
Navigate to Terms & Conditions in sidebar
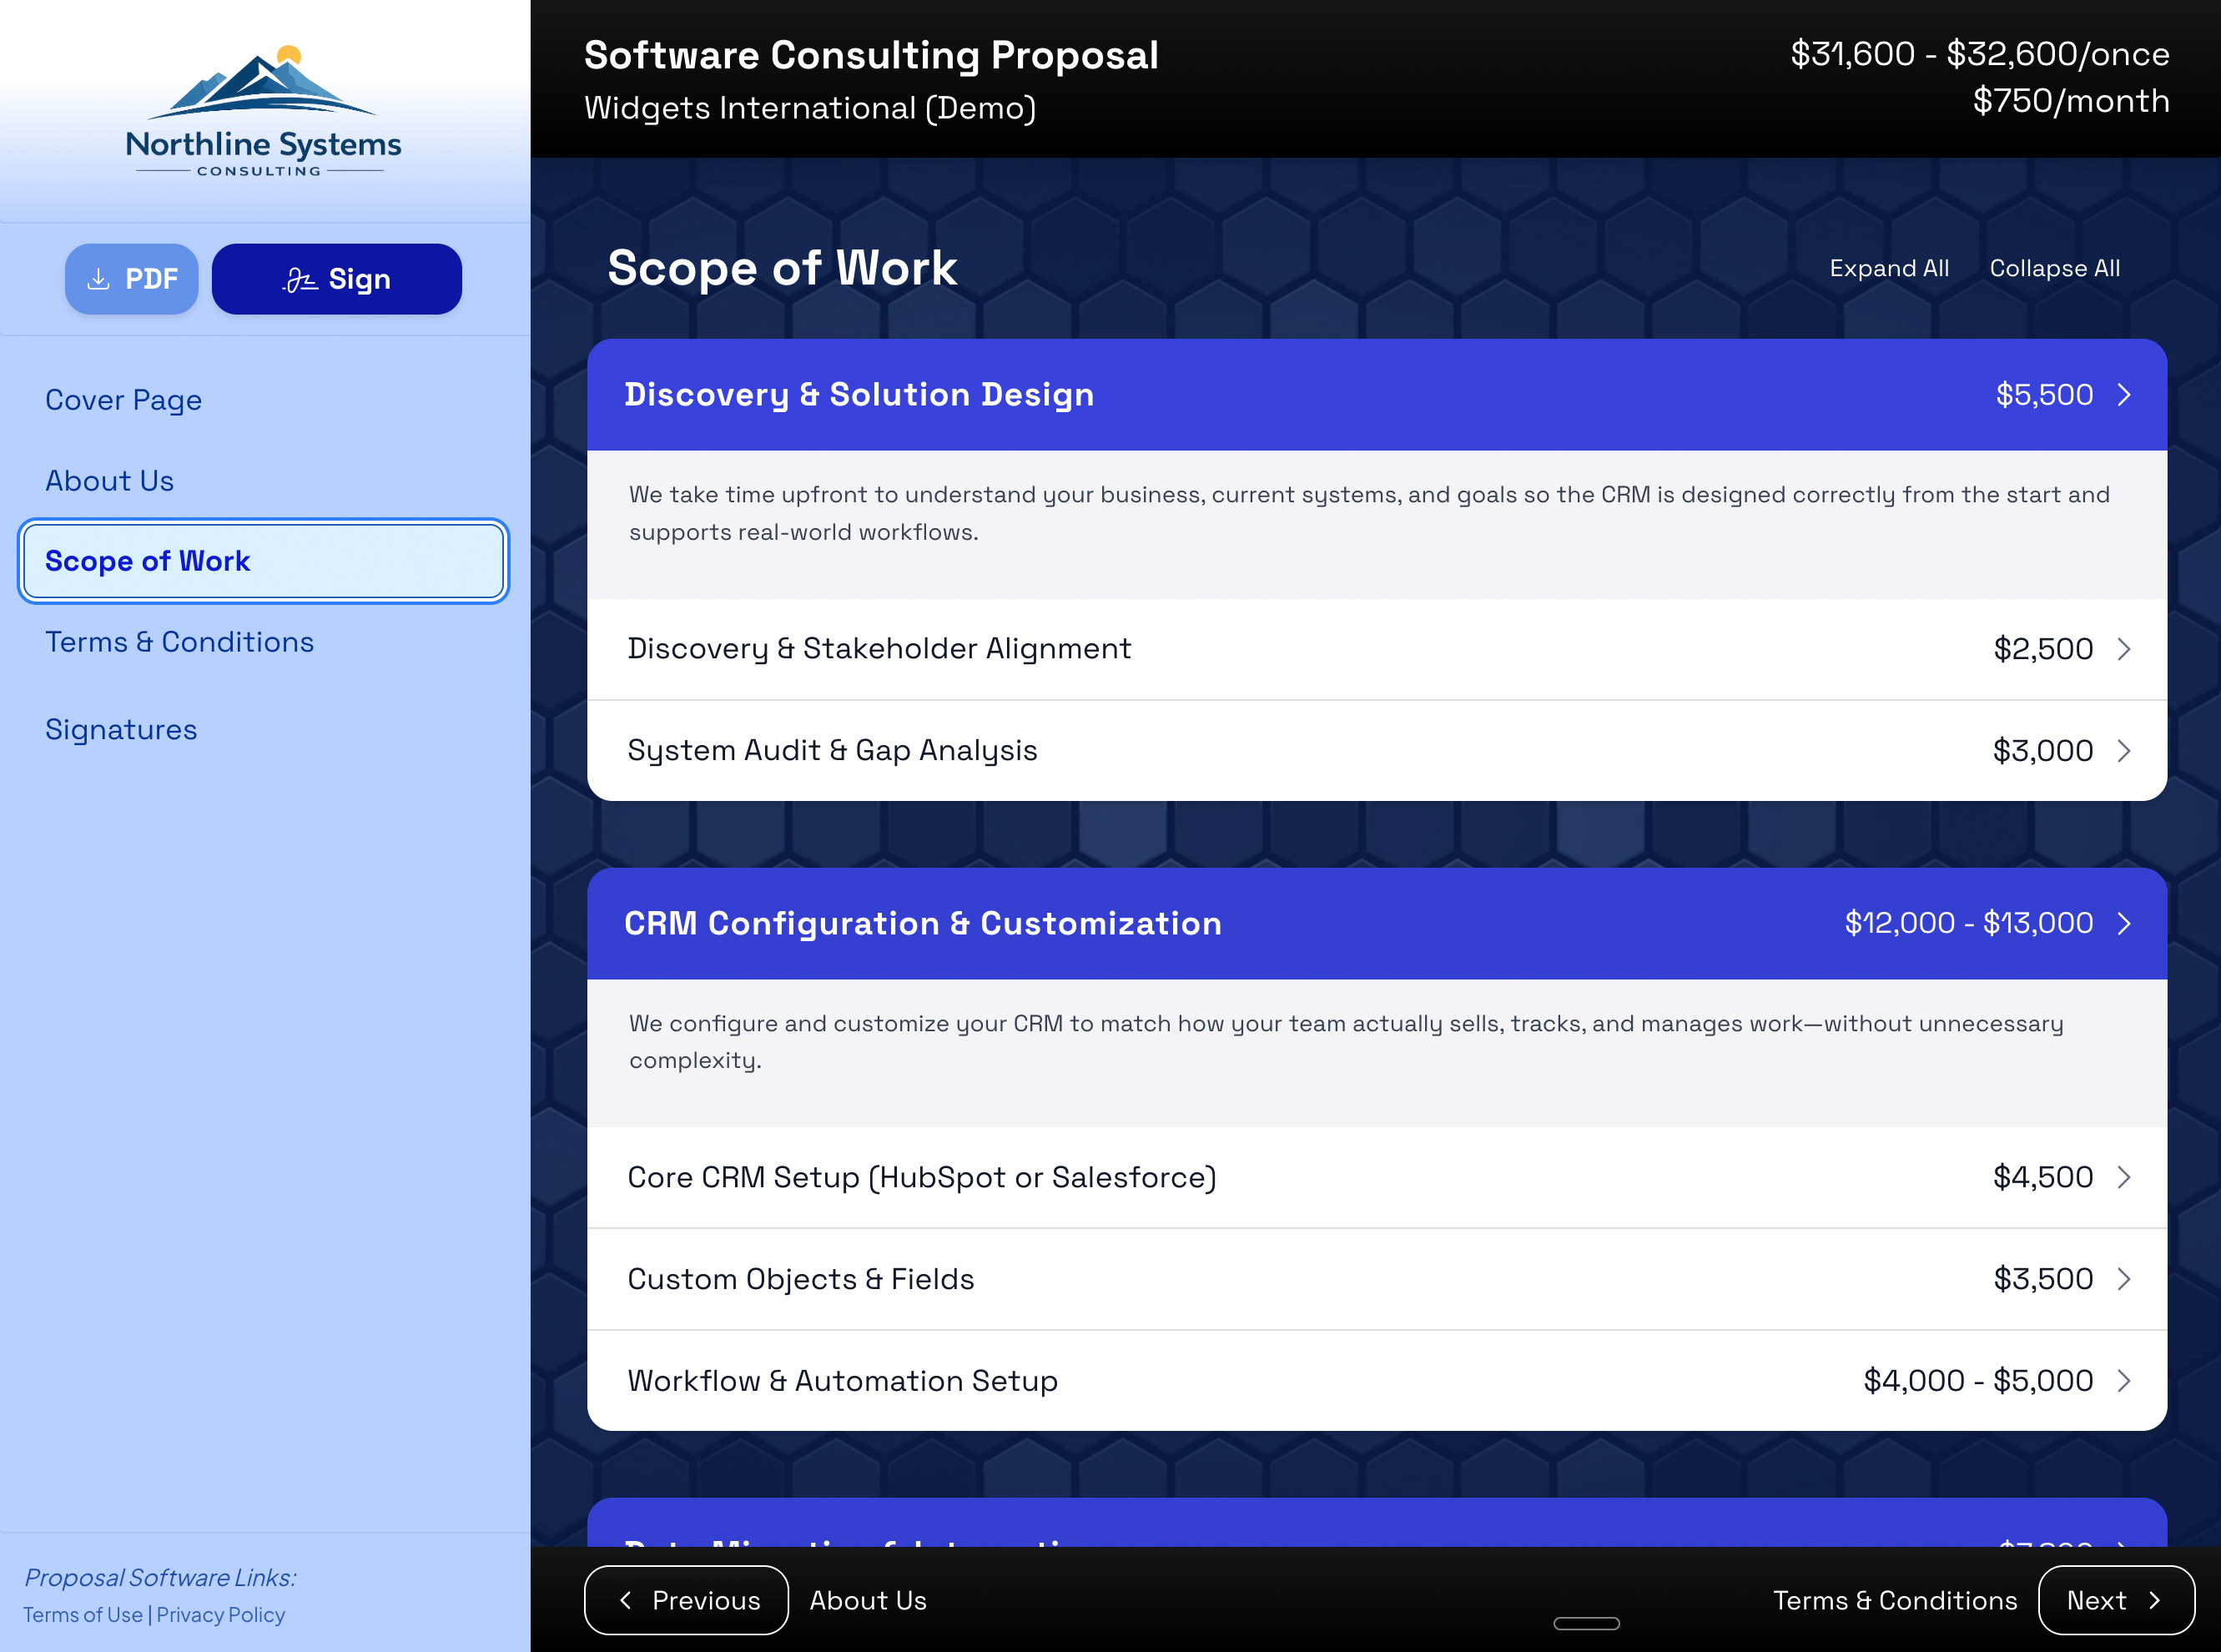pos(179,642)
